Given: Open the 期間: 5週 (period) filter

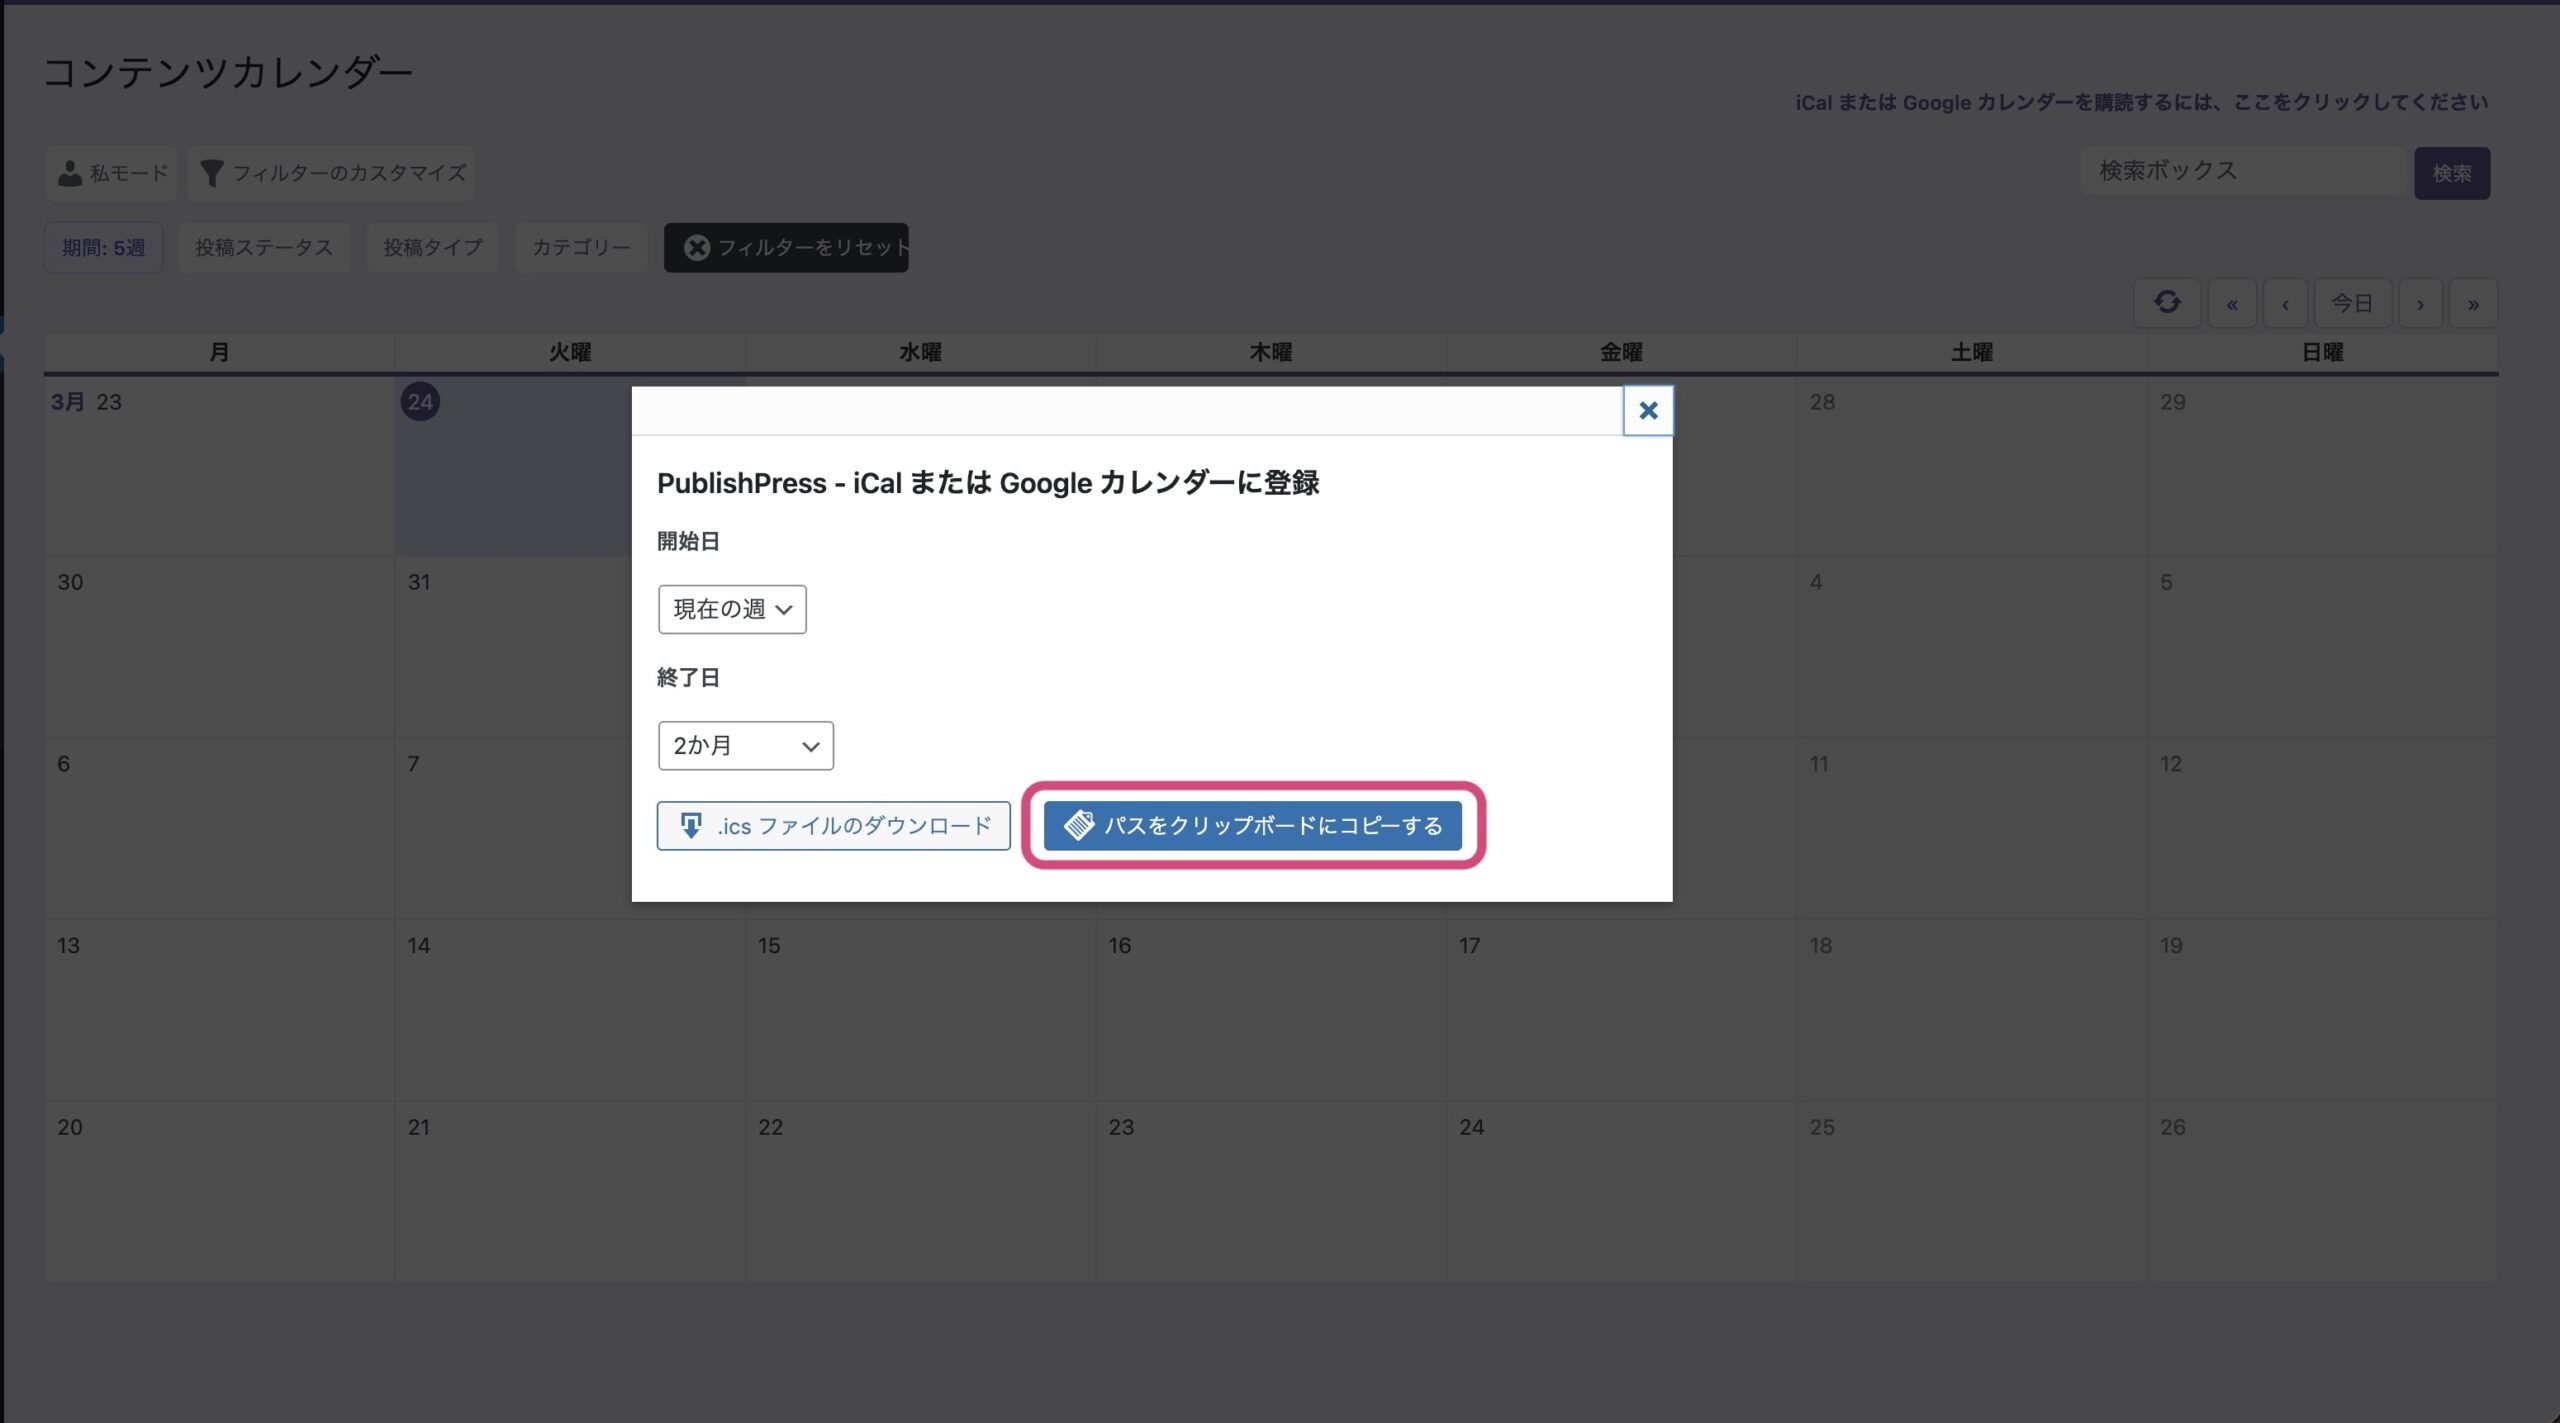Looking at the screenshot, I should 103,247.
